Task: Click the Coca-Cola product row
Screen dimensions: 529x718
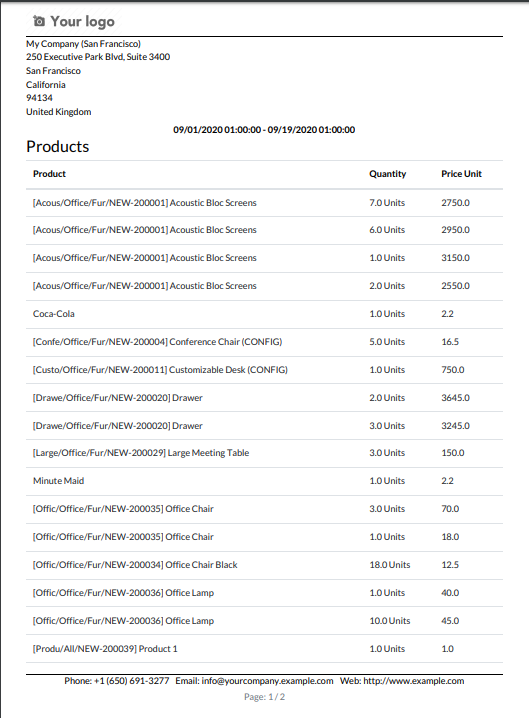Action: [x=264, y=314]
